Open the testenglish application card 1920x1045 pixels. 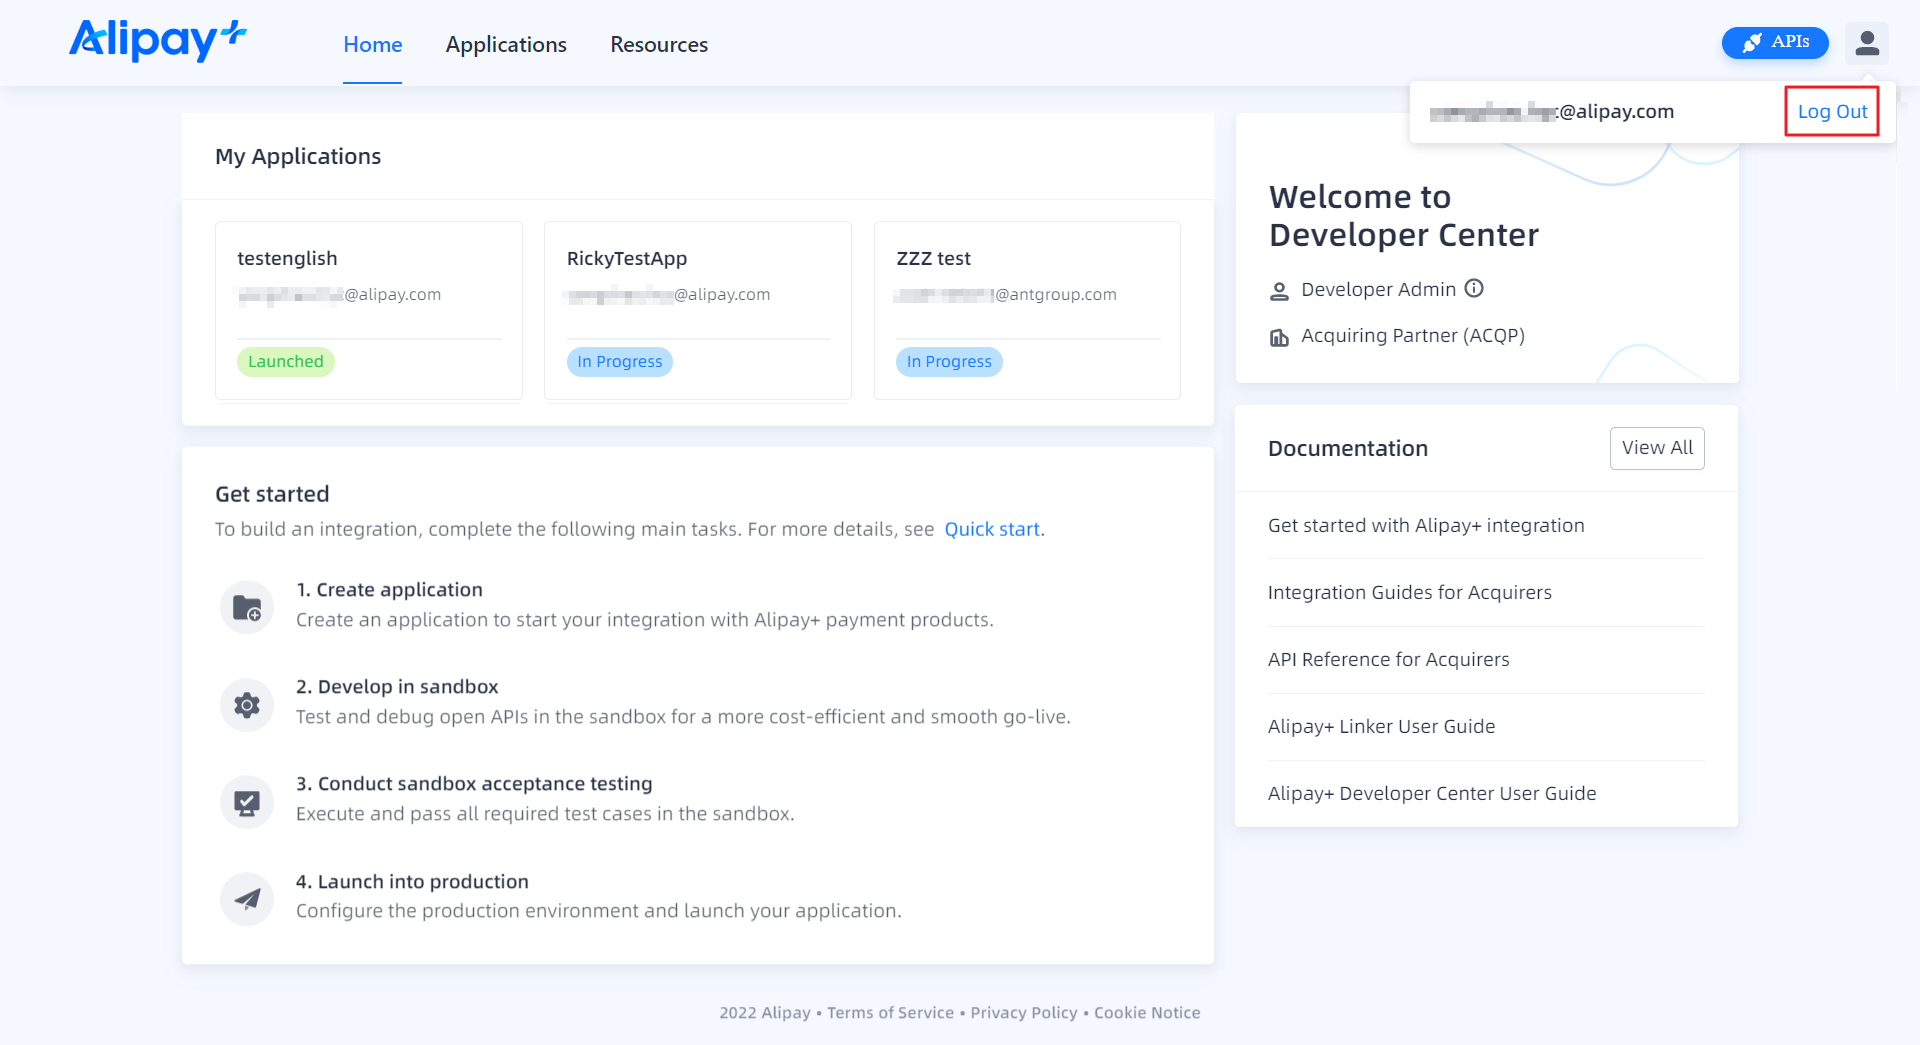368,310
